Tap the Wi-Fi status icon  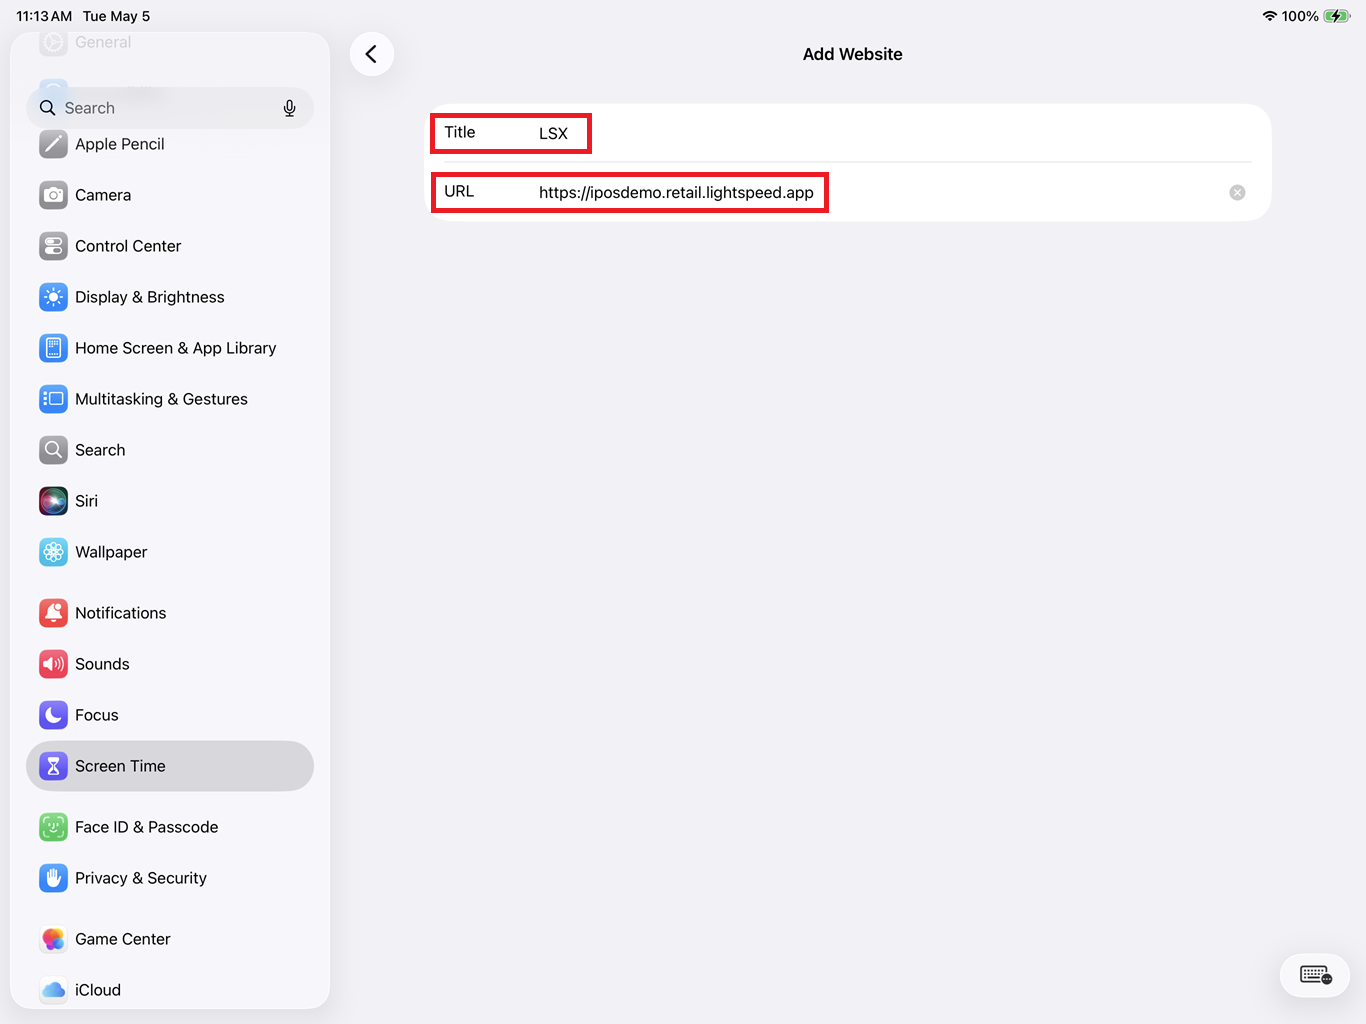coord(1270,16)
